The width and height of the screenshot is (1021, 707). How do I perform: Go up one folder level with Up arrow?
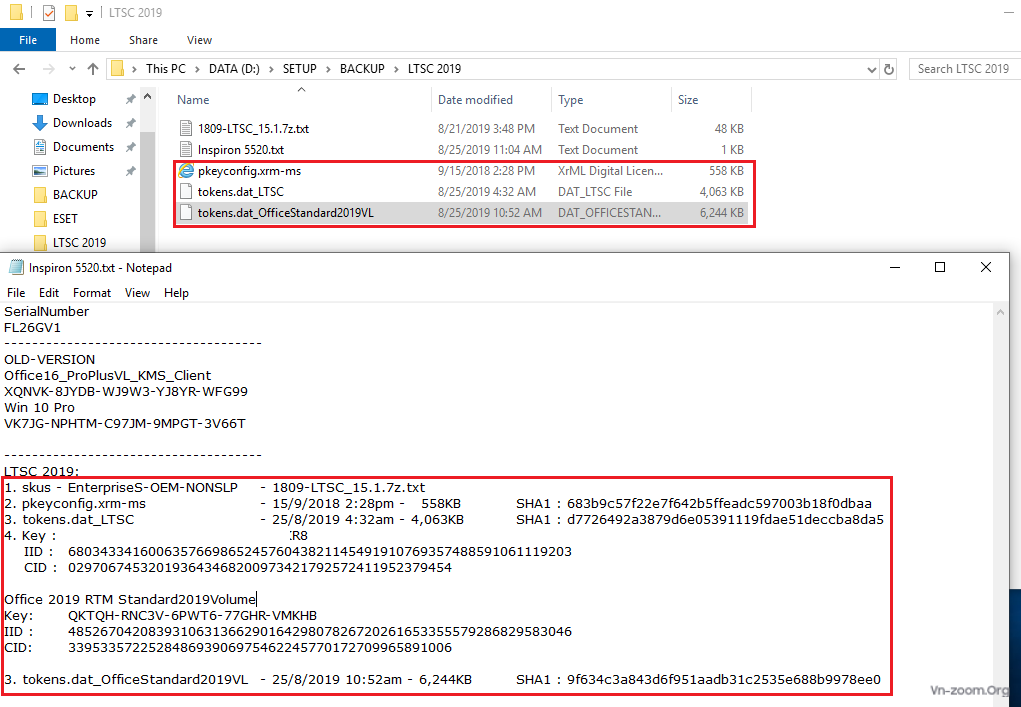(93, 68)
